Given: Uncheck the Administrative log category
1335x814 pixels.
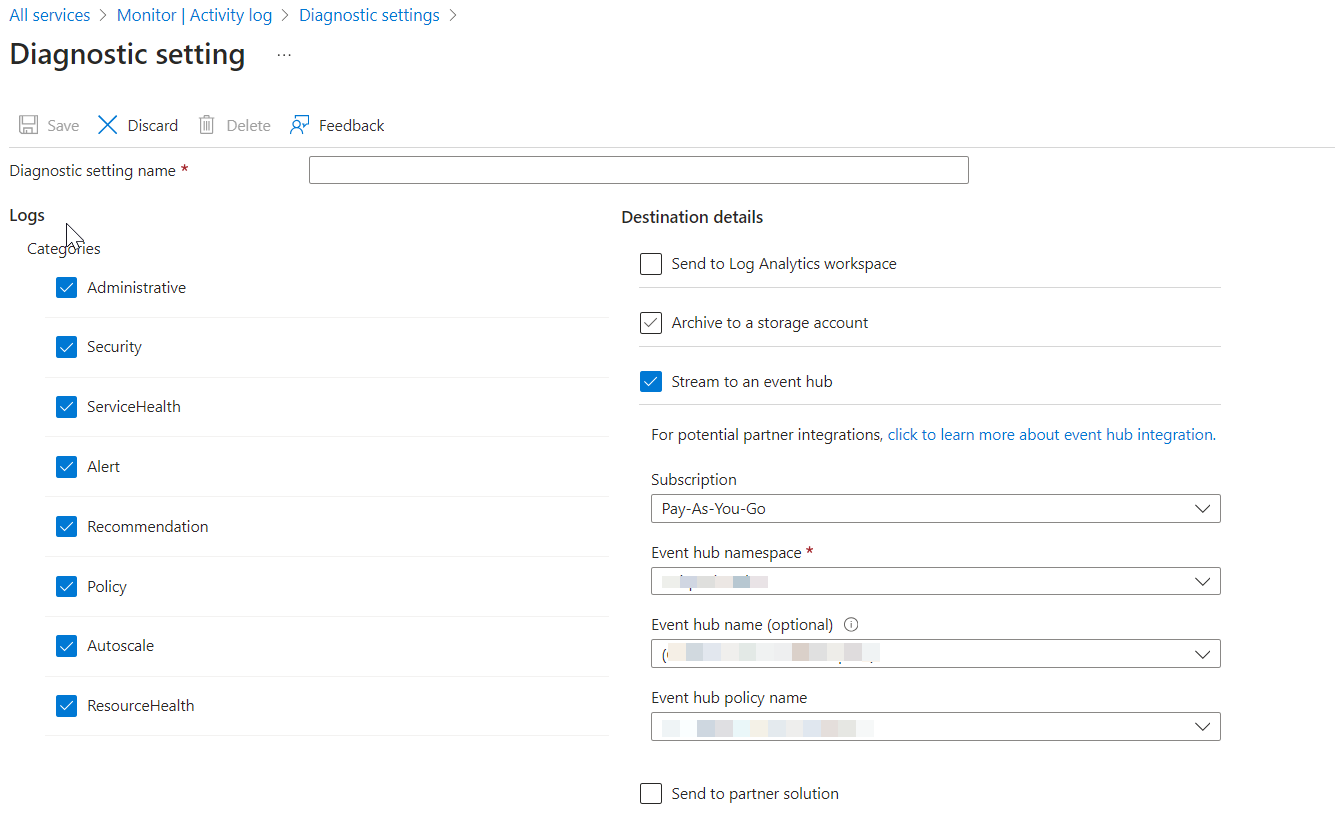Looking at the screenshot, I should click(x=66, y=288).
